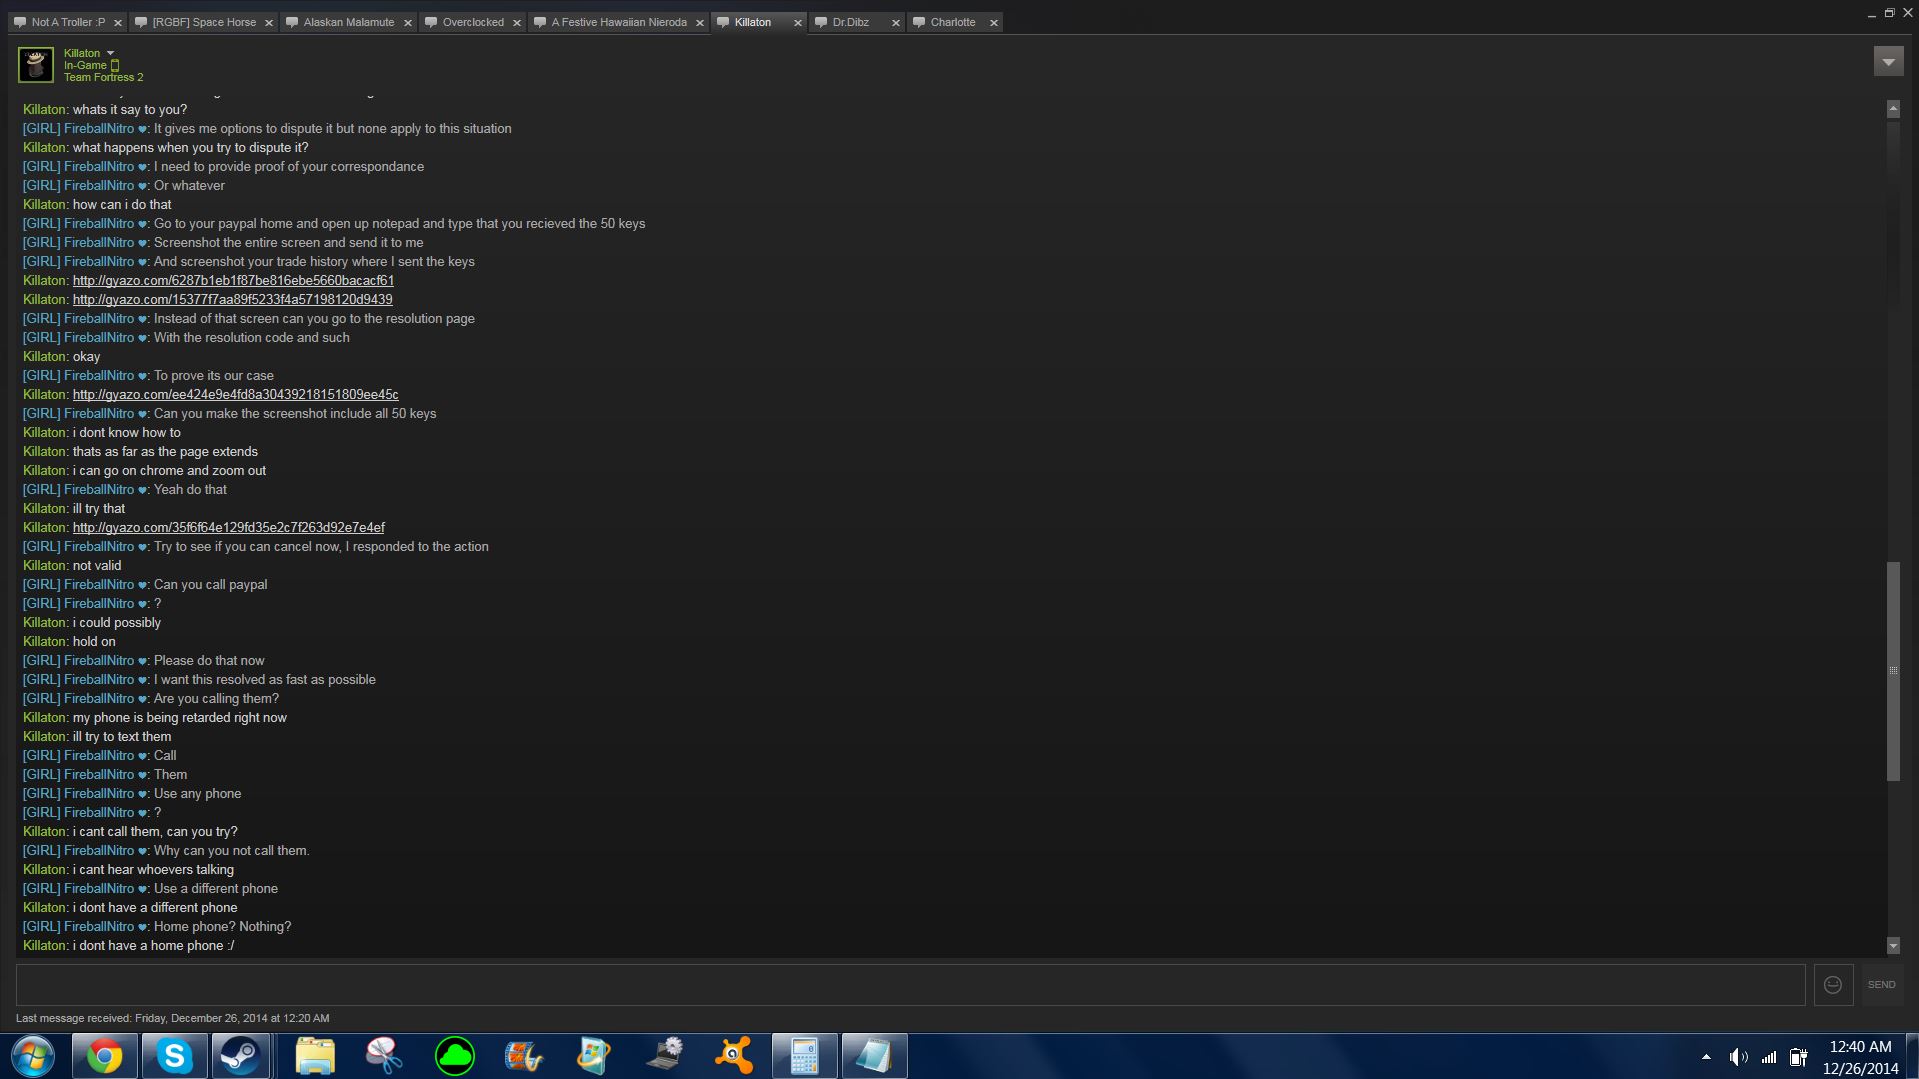
Task: Open the Avast antivirus taskbar icon
Action: 734,1056
